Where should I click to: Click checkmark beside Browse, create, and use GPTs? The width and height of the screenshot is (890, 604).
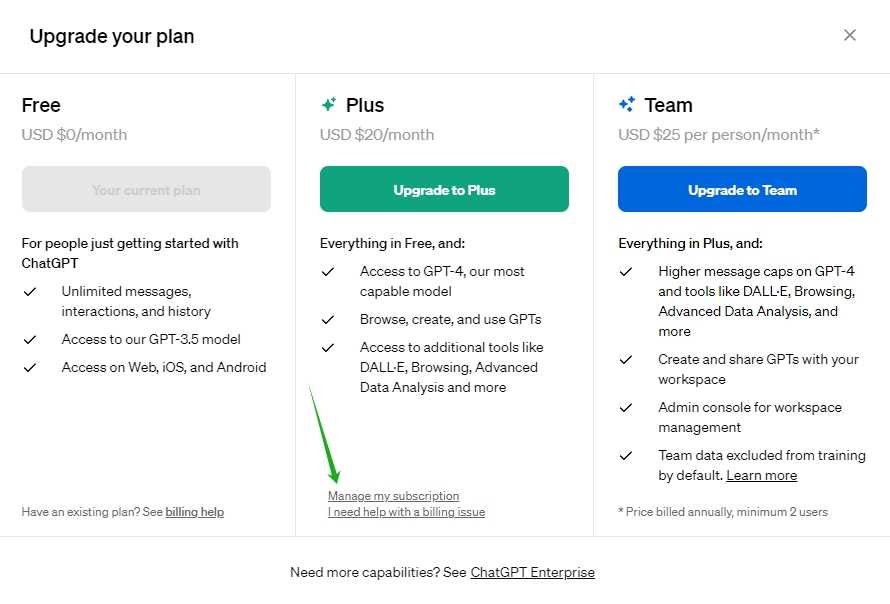point(328,318)
